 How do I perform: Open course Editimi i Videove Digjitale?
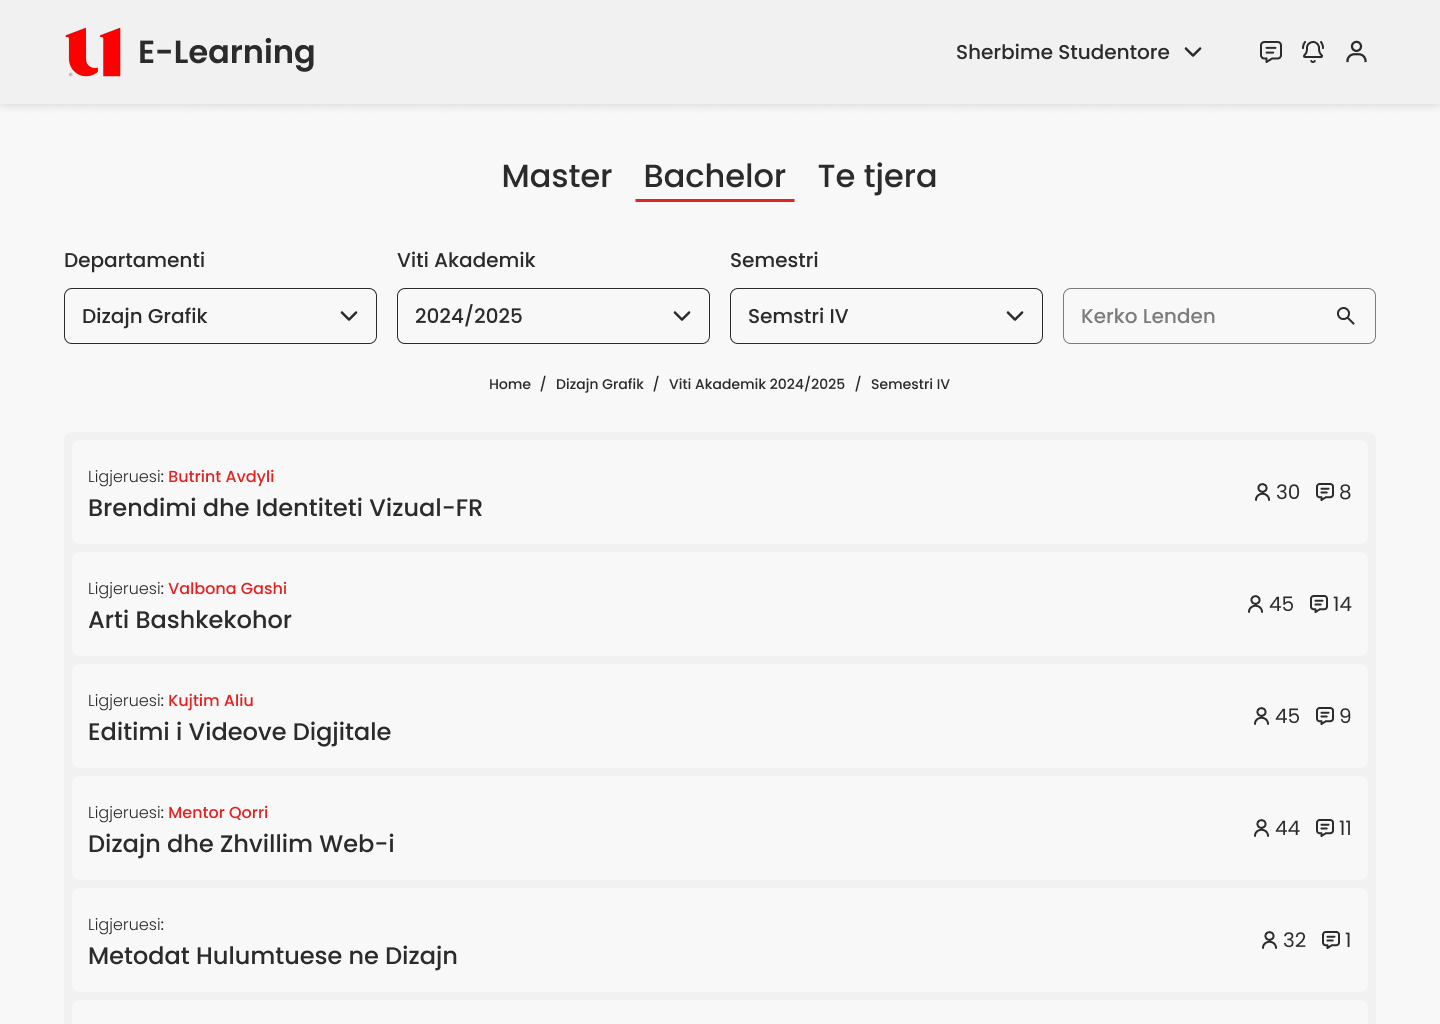click(x=239, y=732)
